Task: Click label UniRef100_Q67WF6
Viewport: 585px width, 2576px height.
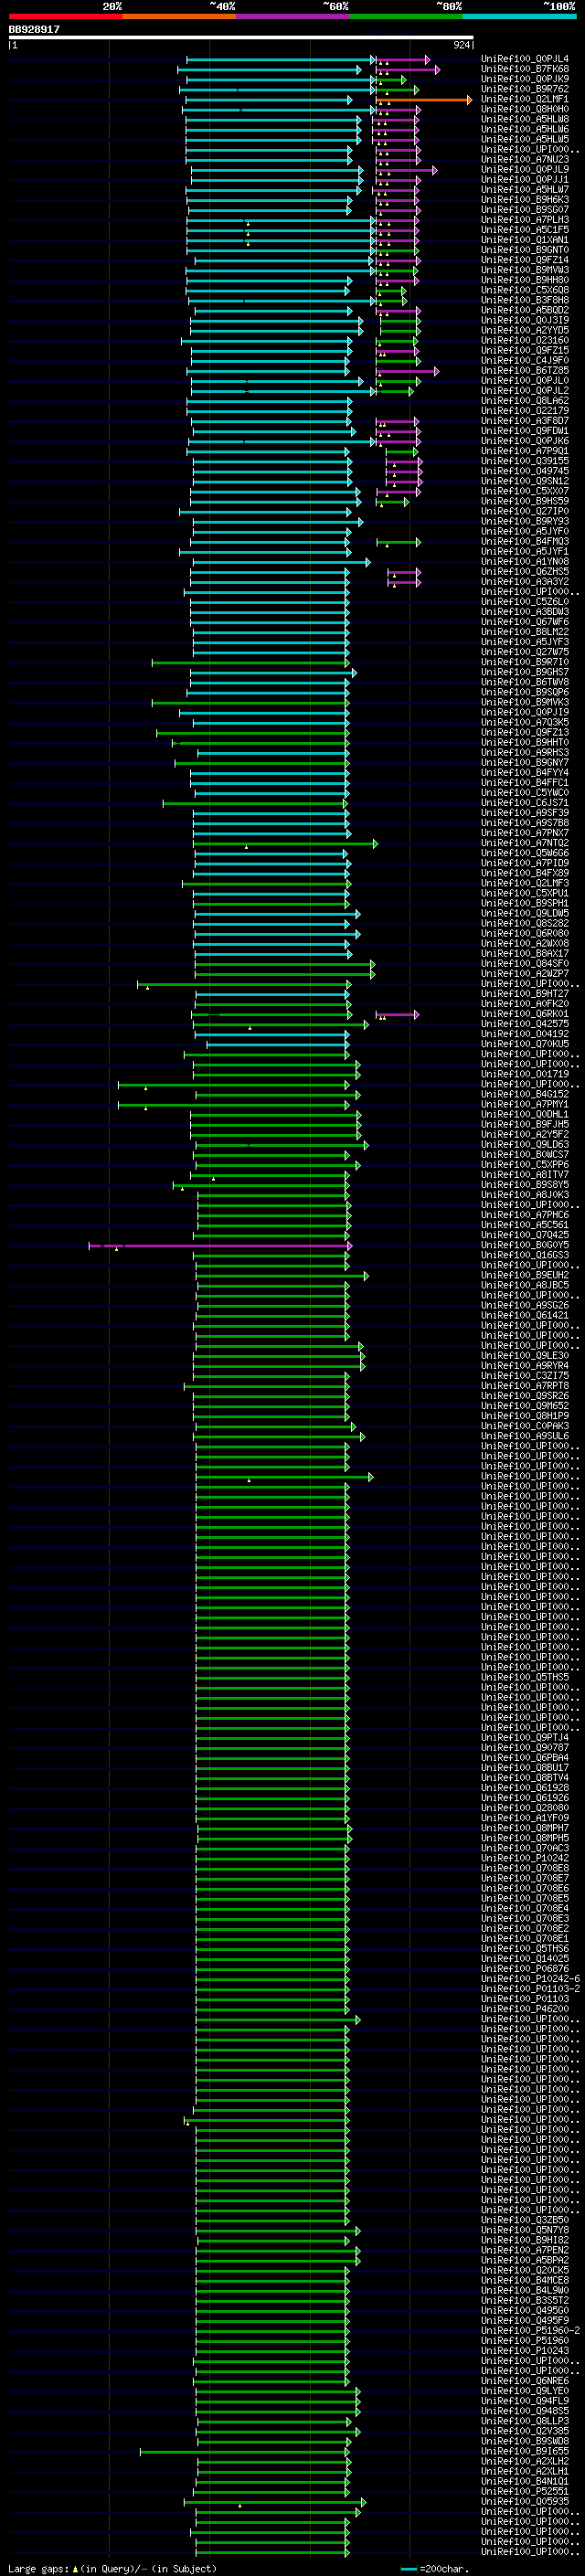Action: click(525, 622)
